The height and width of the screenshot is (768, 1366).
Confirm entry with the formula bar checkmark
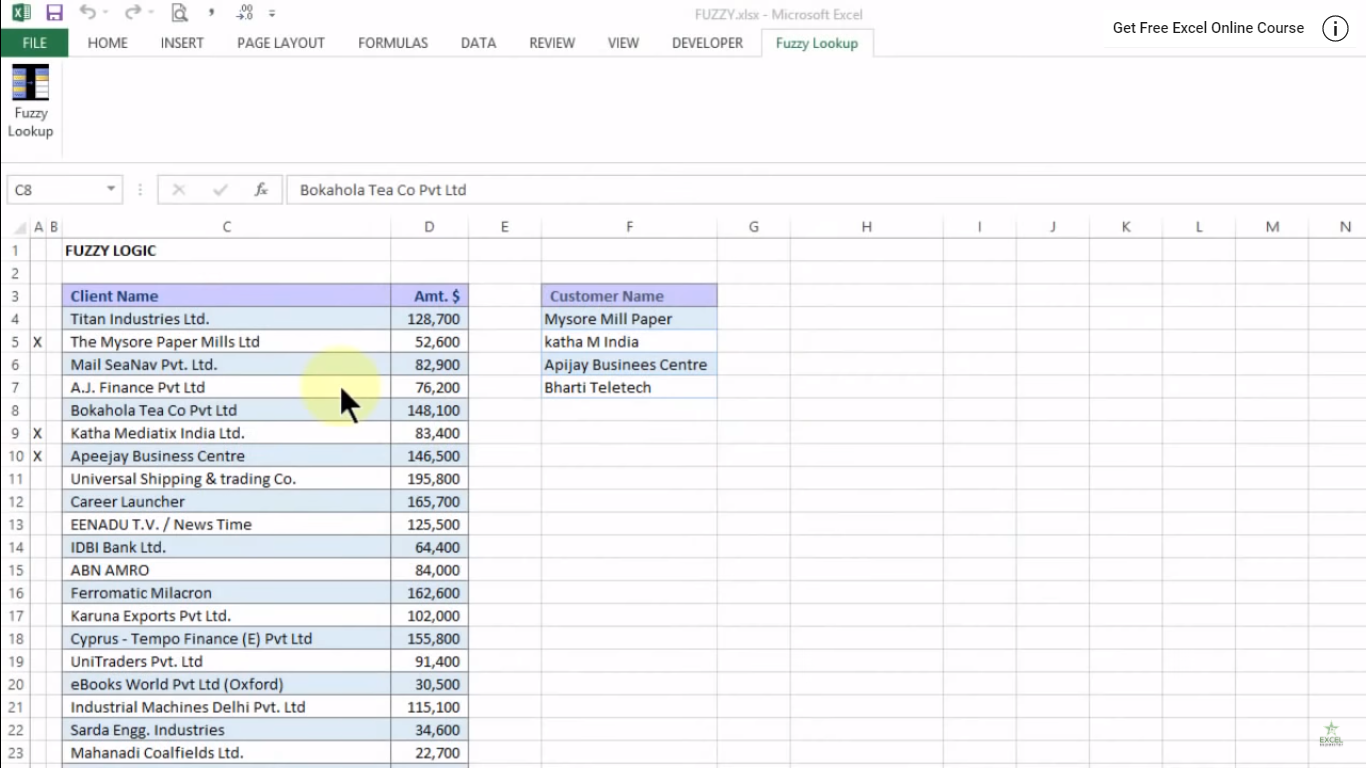point(220,190)
